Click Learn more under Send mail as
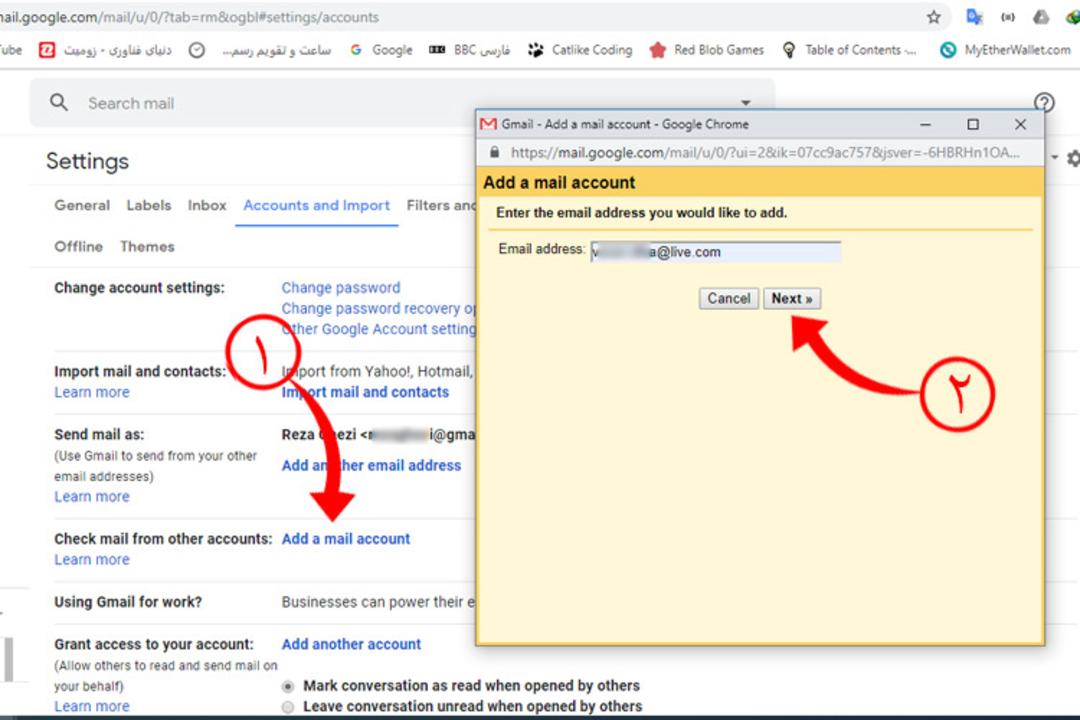 tap(92, 497)
